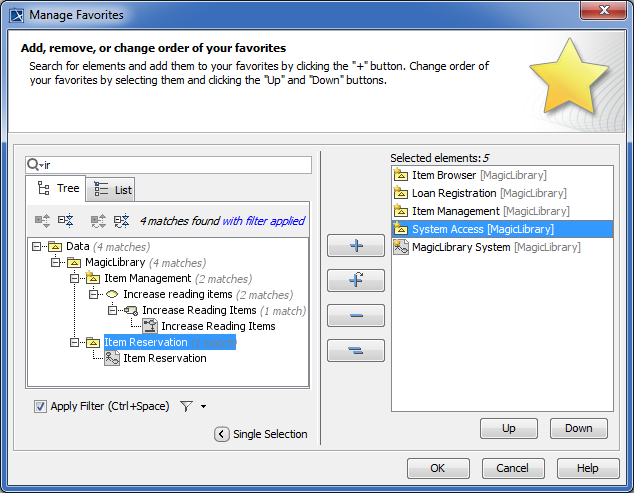Close the Manage Favorites dialog
This screenshot has height=493, width=634.
(x=603, y=10)
